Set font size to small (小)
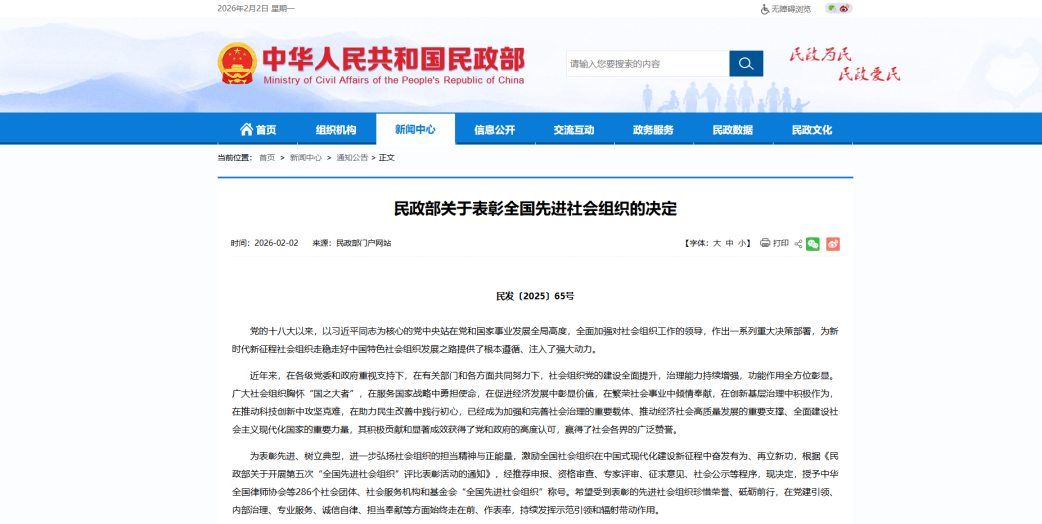 [743, 243]
